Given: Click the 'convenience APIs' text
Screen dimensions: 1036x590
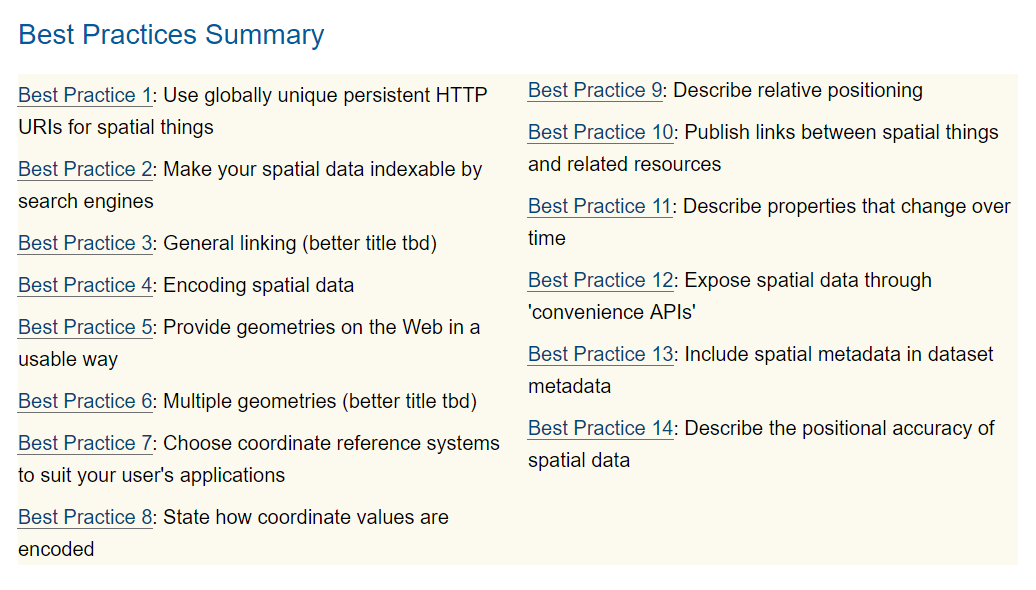Looking at the screenshot, I should [612, 313].
